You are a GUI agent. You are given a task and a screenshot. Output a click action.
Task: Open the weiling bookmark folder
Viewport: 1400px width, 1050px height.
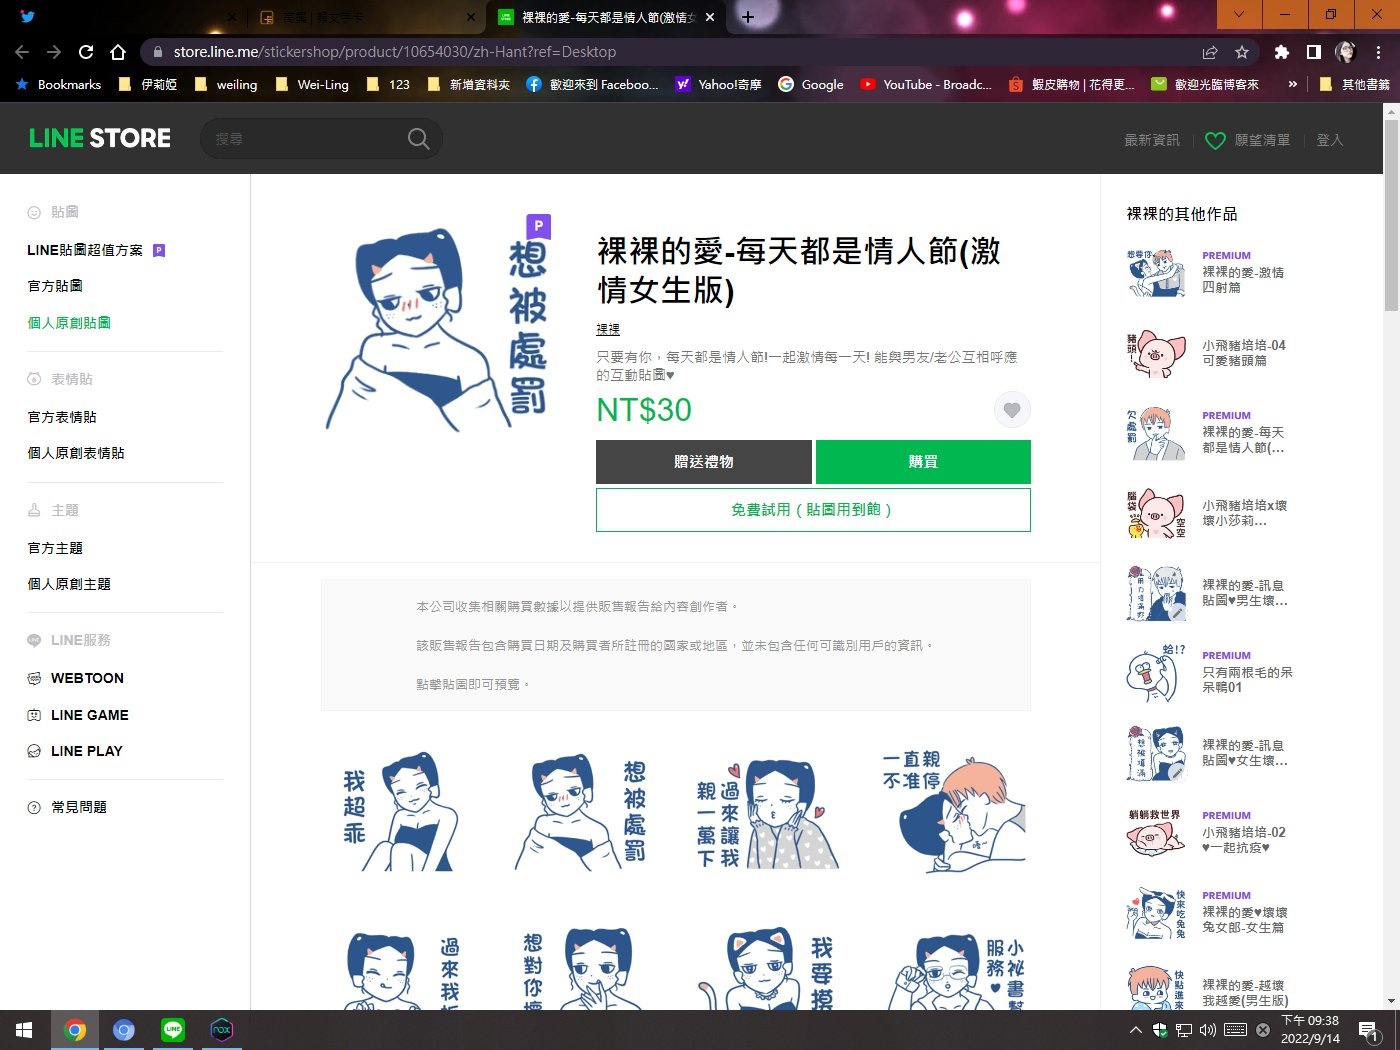pyautogui.click(x=226, y=85)
